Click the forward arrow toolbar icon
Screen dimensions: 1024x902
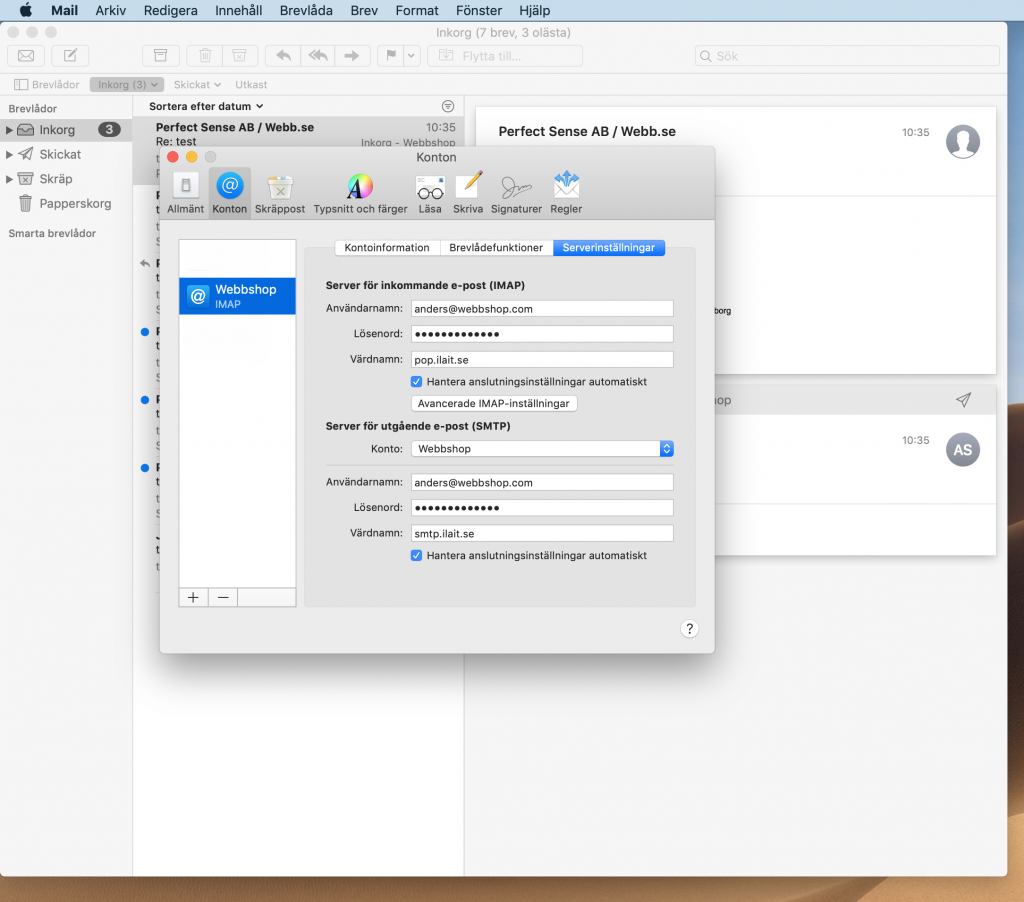[x=353, y=56]
